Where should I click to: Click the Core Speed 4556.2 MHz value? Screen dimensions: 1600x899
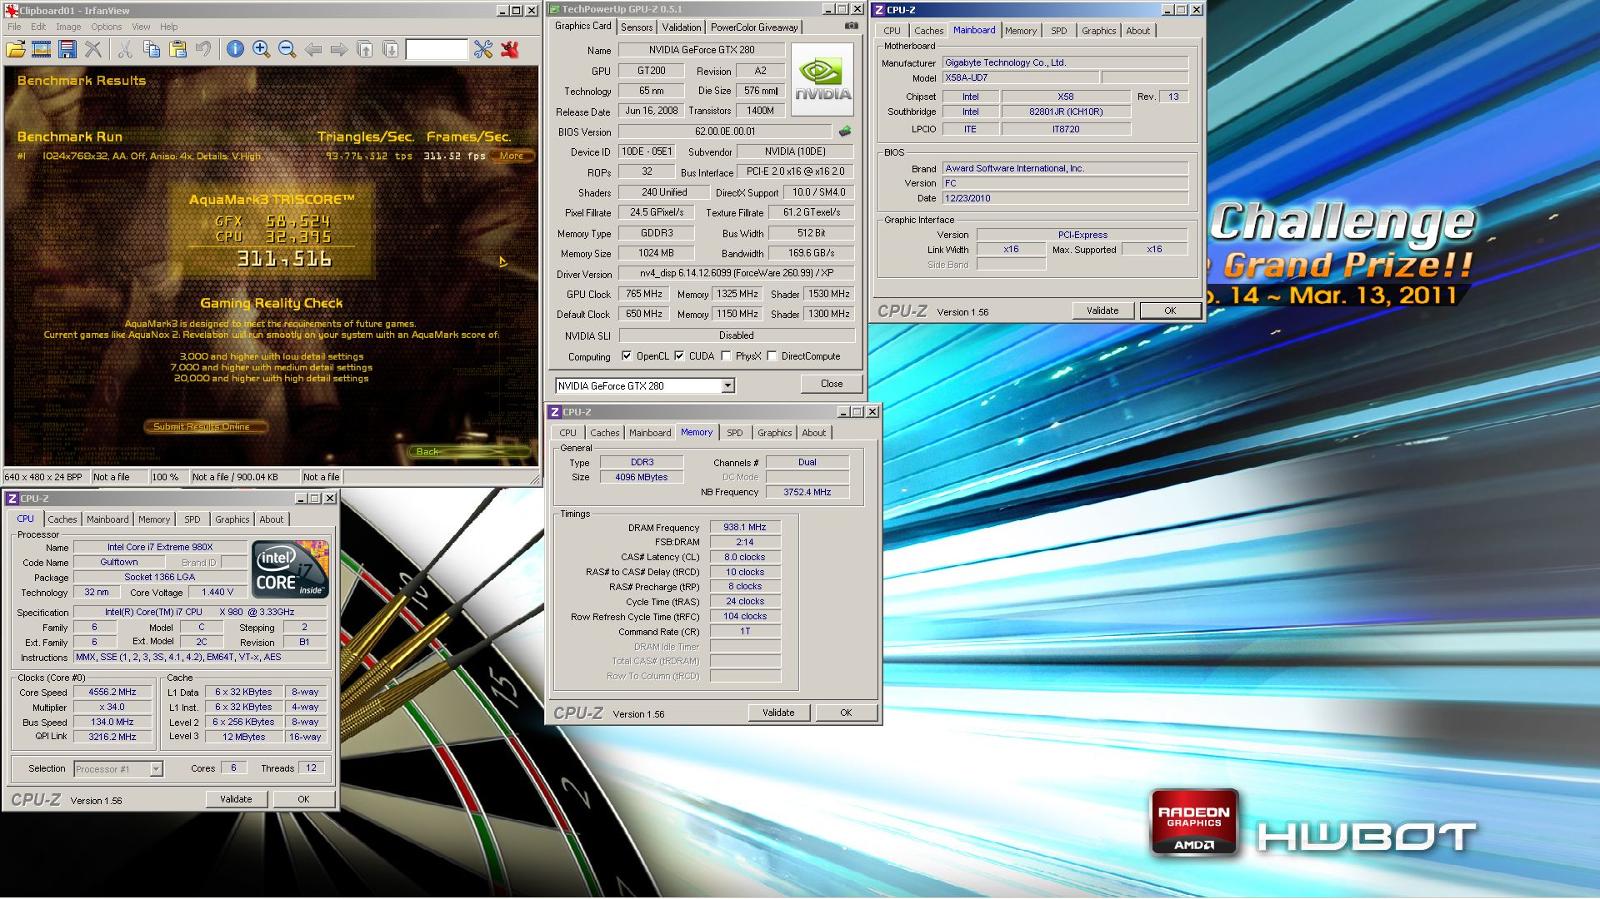tap(113, 692)
